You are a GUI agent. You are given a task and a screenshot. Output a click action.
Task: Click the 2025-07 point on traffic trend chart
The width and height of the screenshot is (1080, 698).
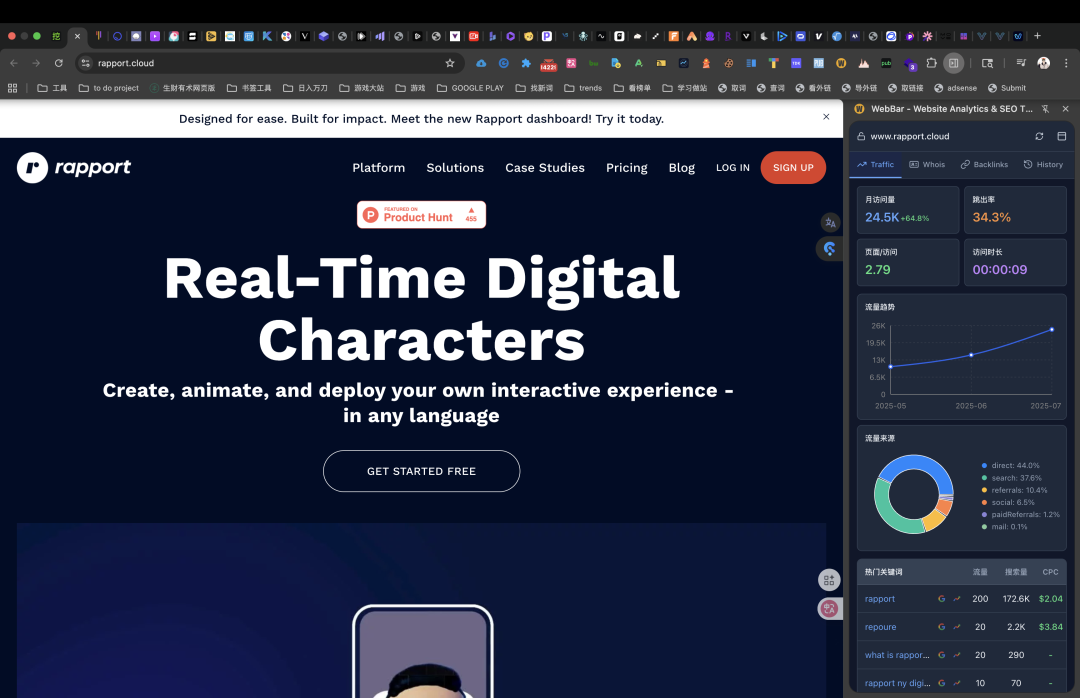tap(1052, 330)
